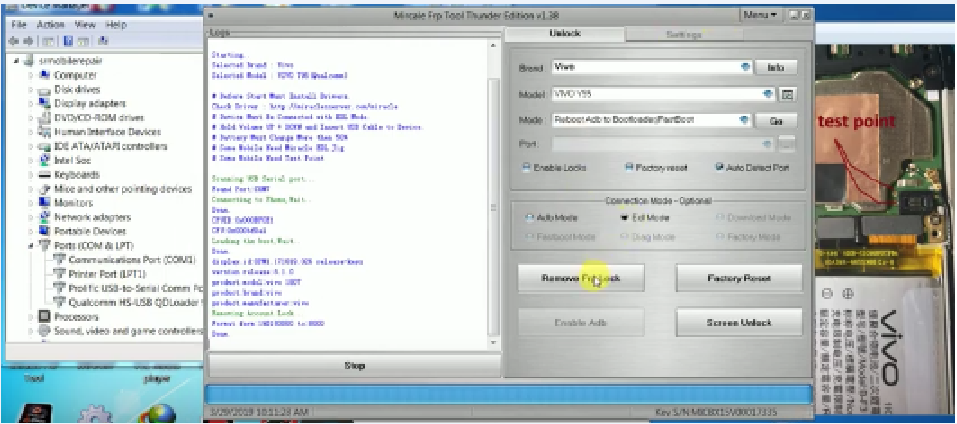Select Printer Port (LPT1) entry
The width and height of the screenshot is (957, 424).
107,274
